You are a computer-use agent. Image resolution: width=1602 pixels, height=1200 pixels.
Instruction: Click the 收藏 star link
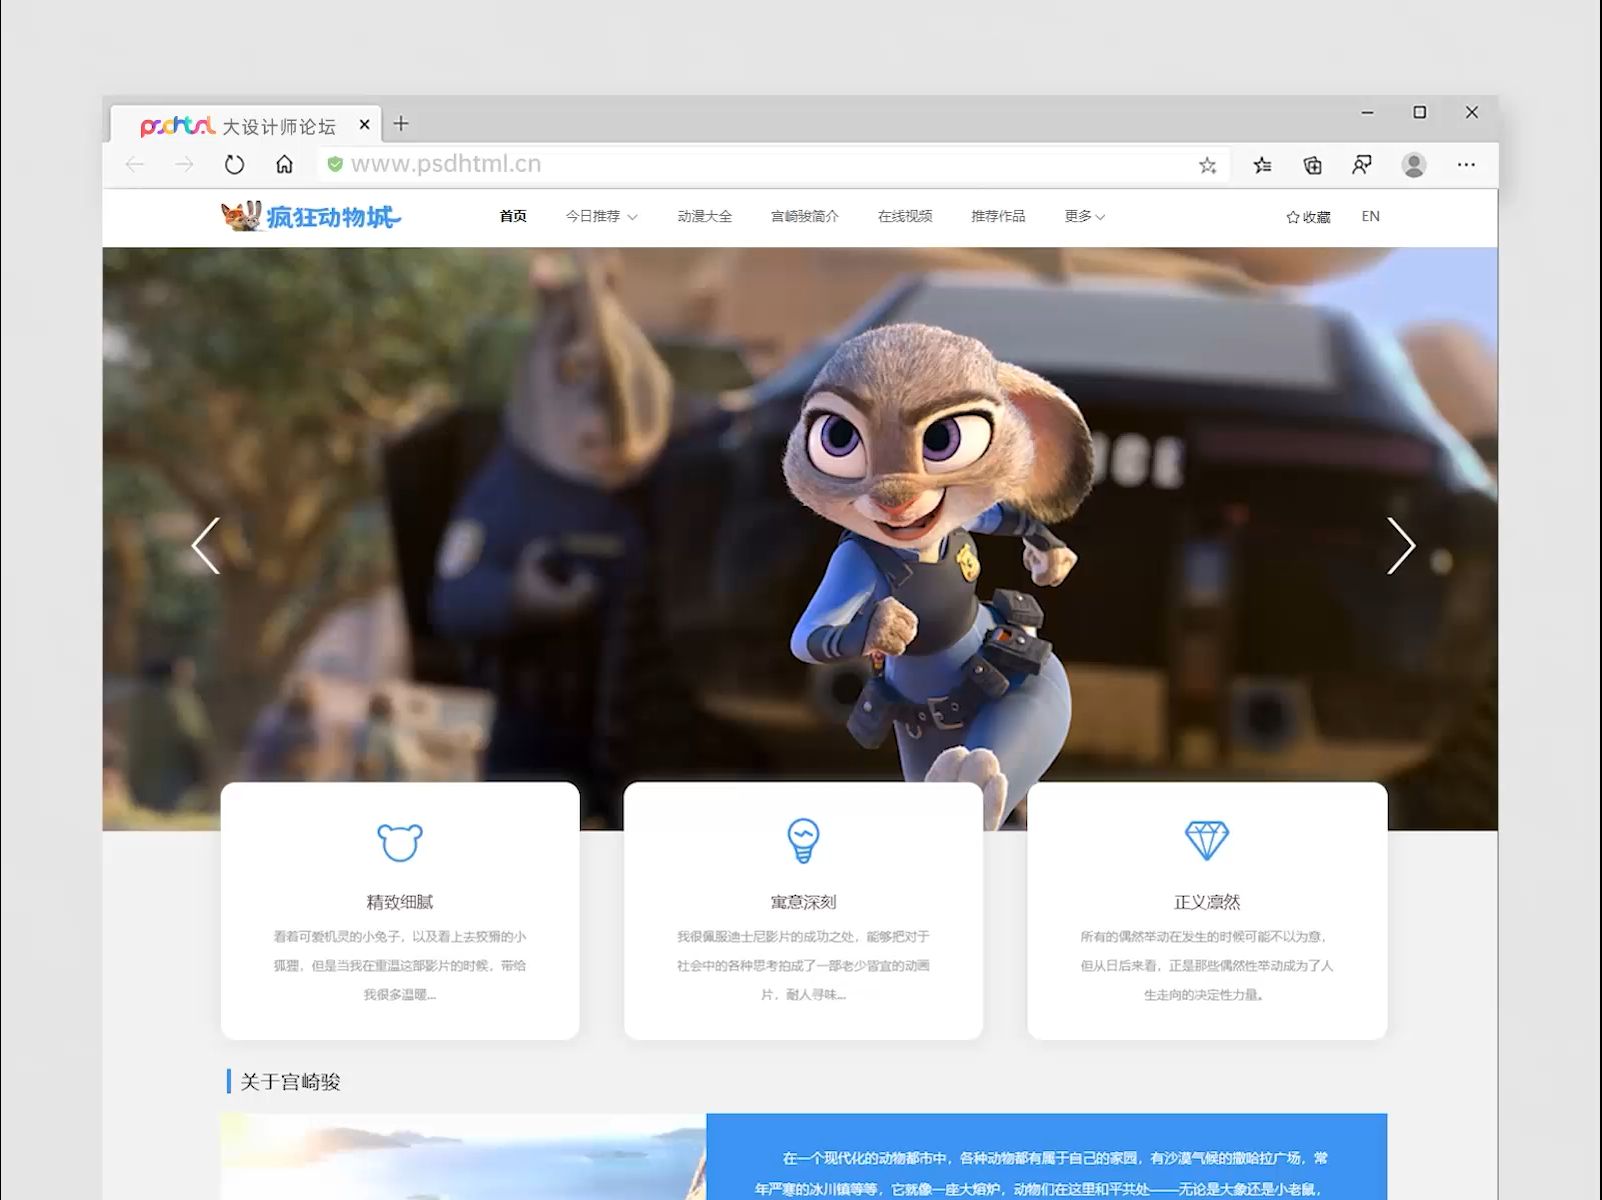click(x=1308, y=217)
